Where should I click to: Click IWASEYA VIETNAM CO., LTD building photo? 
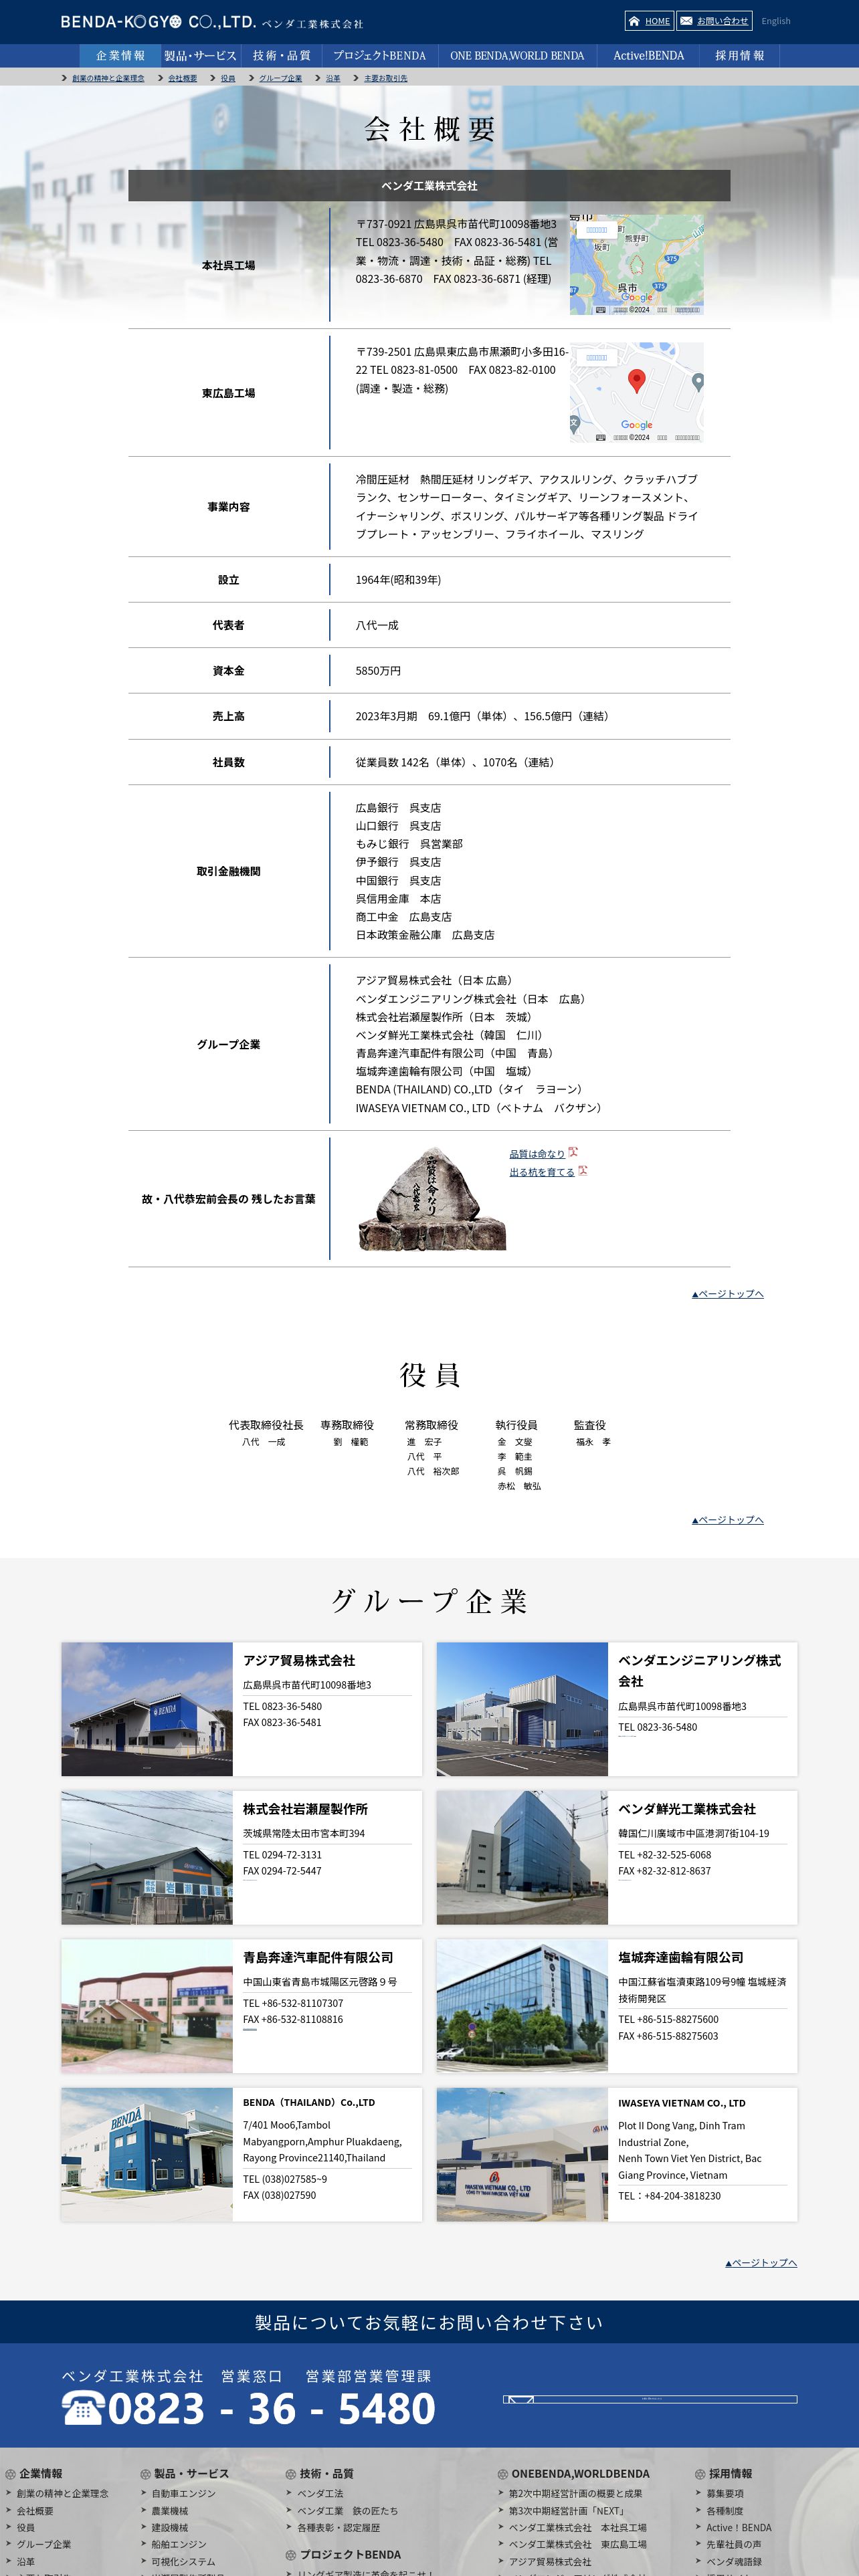(x=522, y=2155)
